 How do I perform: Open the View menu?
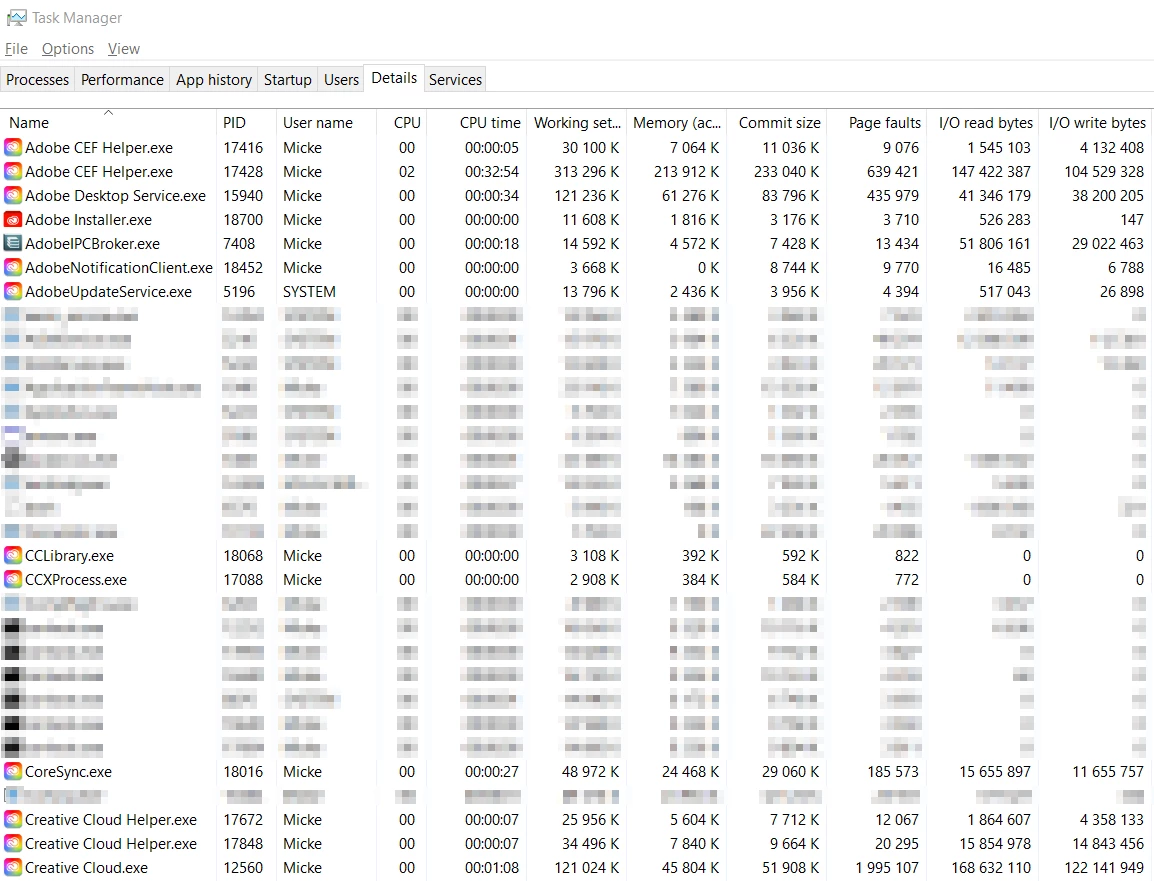(124, 49)
